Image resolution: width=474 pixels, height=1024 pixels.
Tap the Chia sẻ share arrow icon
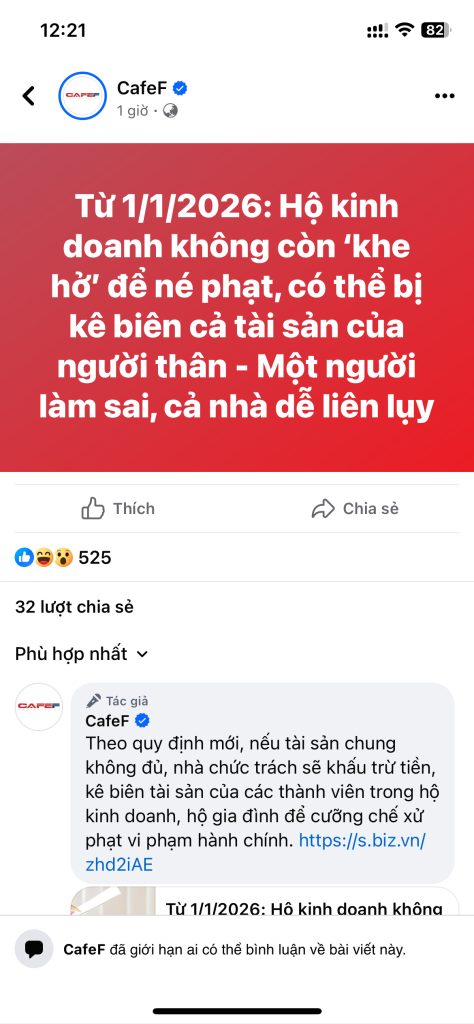(323, 509)
